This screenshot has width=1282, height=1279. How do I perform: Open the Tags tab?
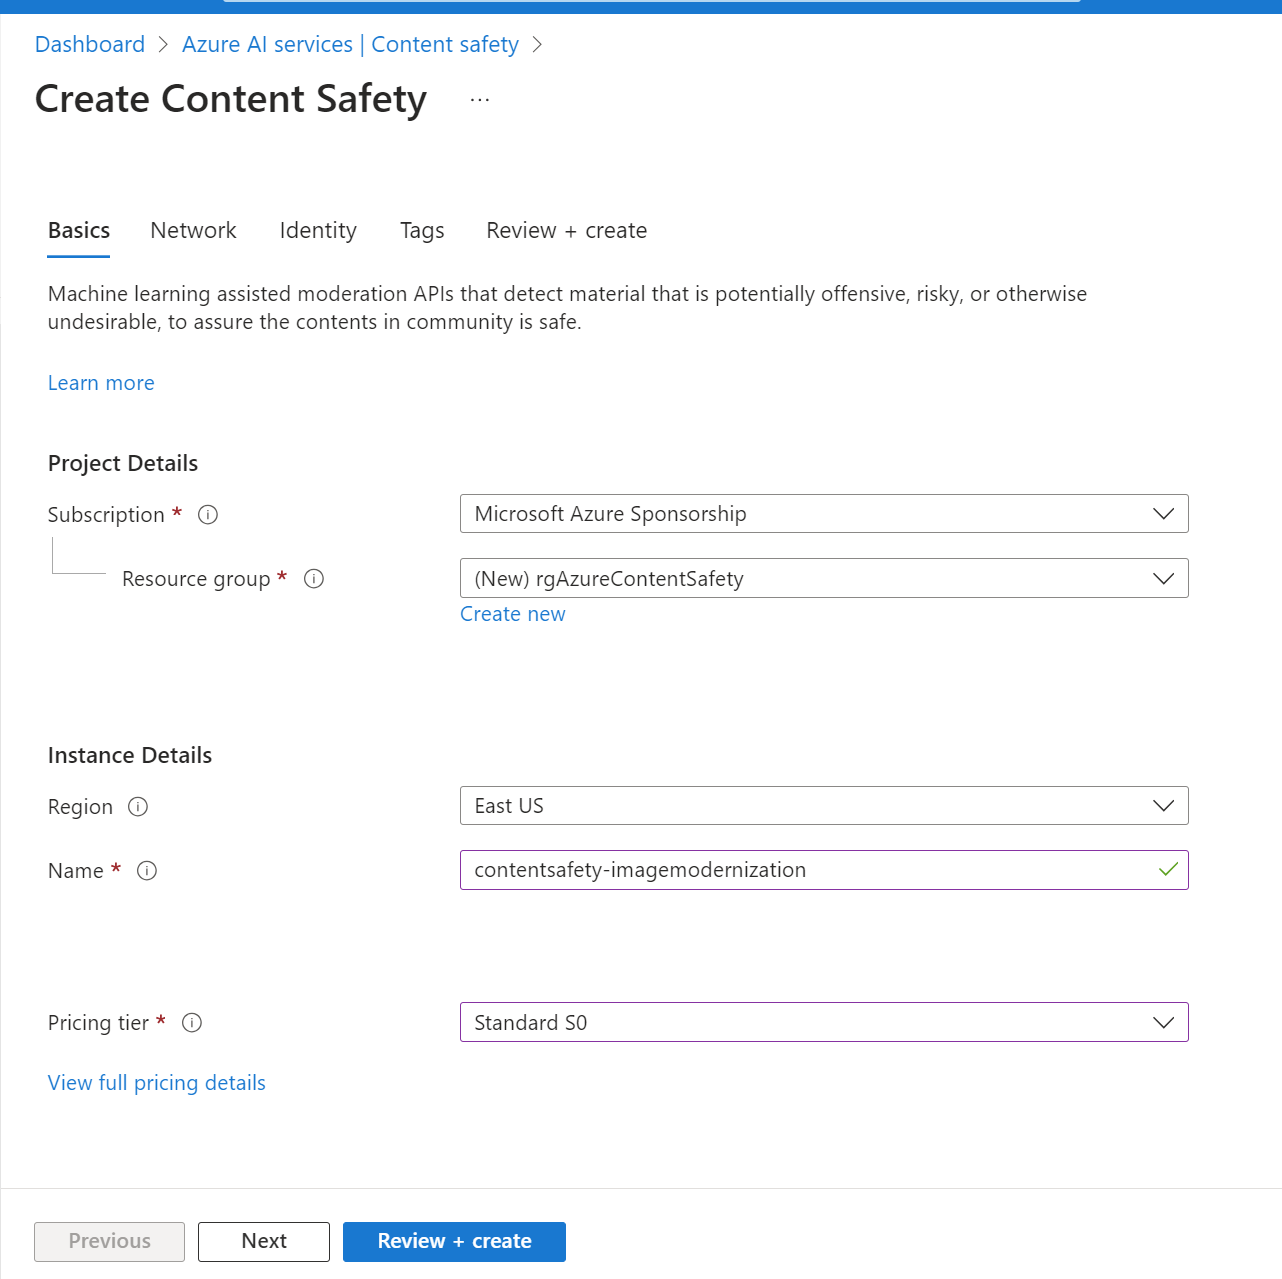coord(422,231)
